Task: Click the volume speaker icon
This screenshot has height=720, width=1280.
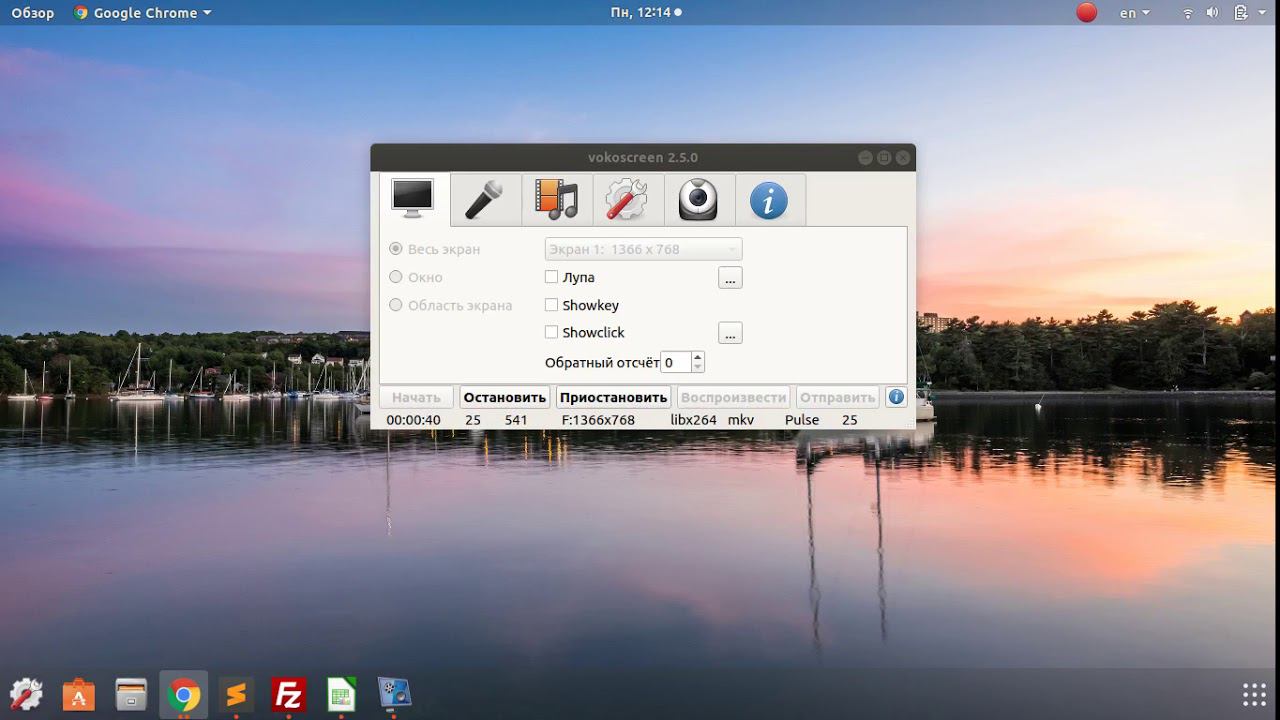Action: [1213, 13]
